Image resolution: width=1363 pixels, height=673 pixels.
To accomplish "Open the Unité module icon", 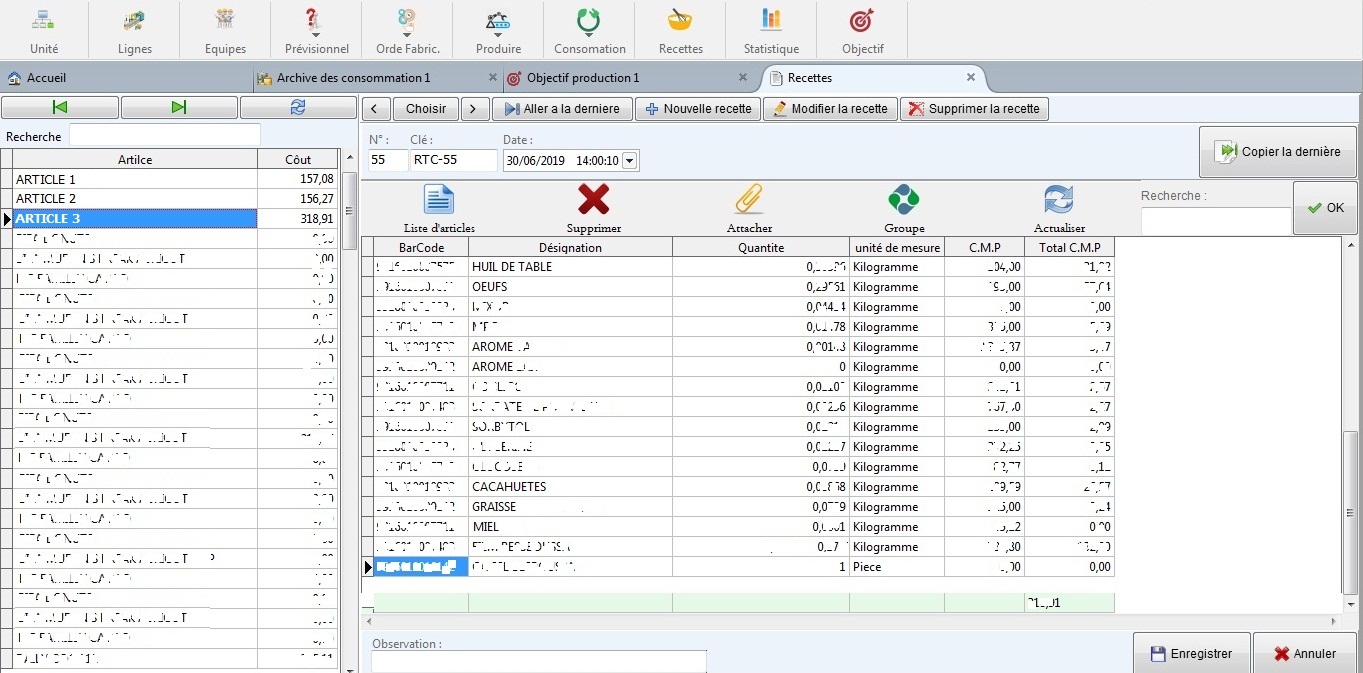I will (x=43, y=21).
